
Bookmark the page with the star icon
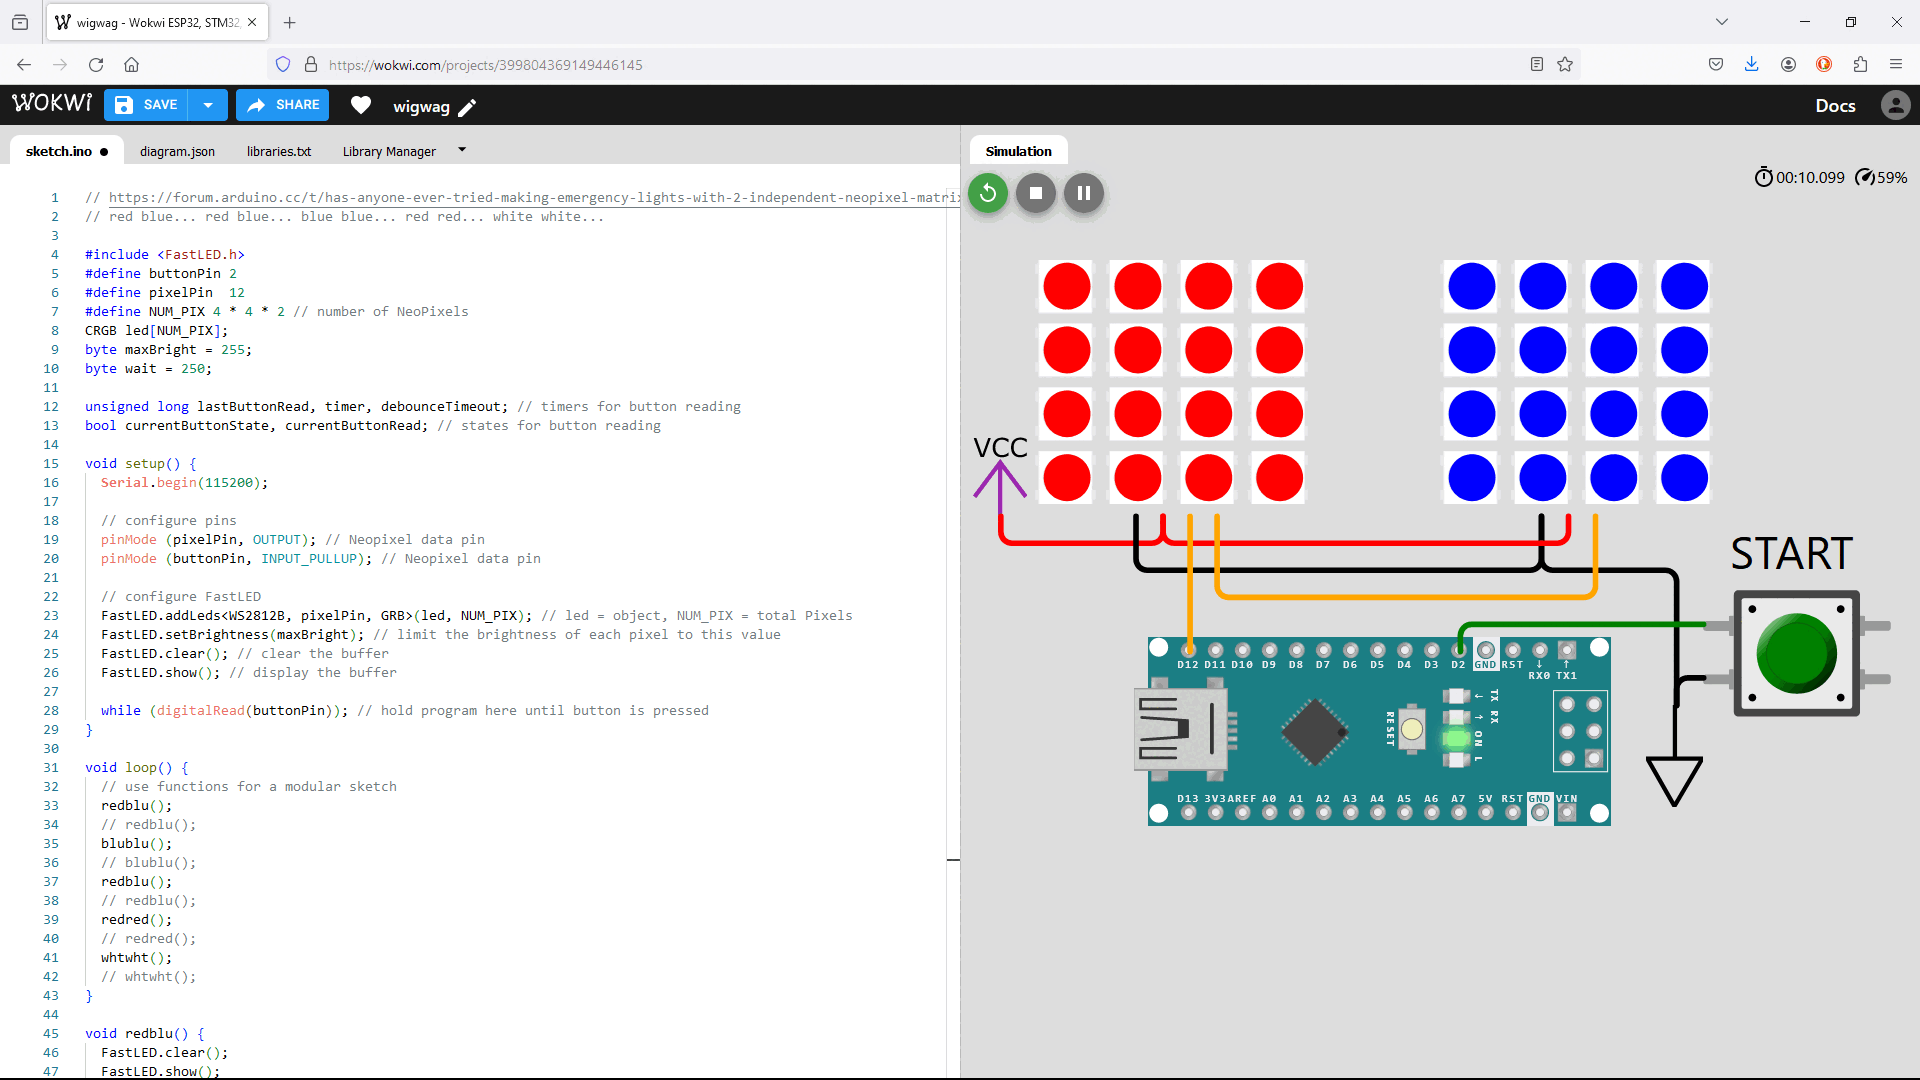1566,64
